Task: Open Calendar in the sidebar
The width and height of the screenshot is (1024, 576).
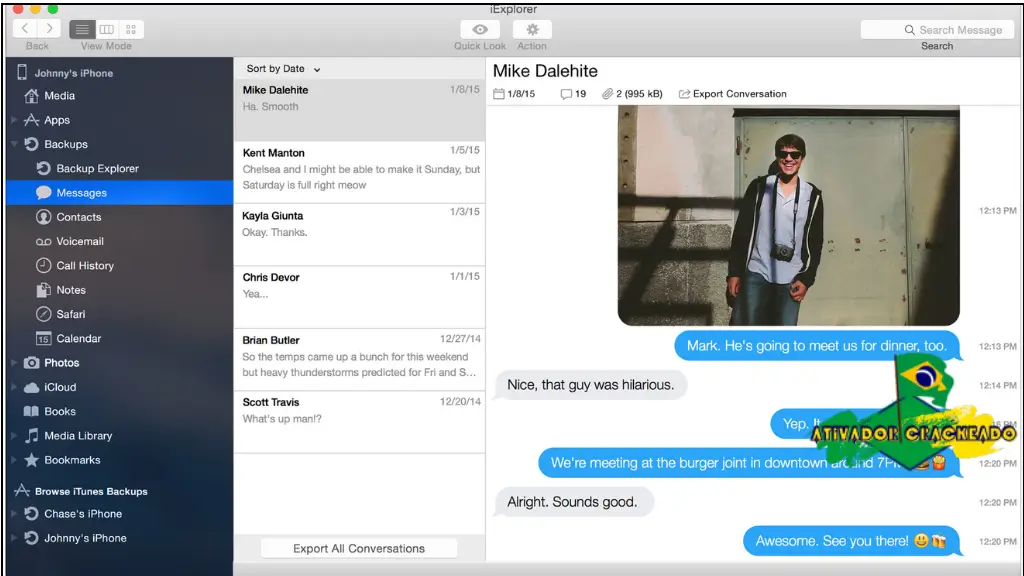Action: point(69,338)
